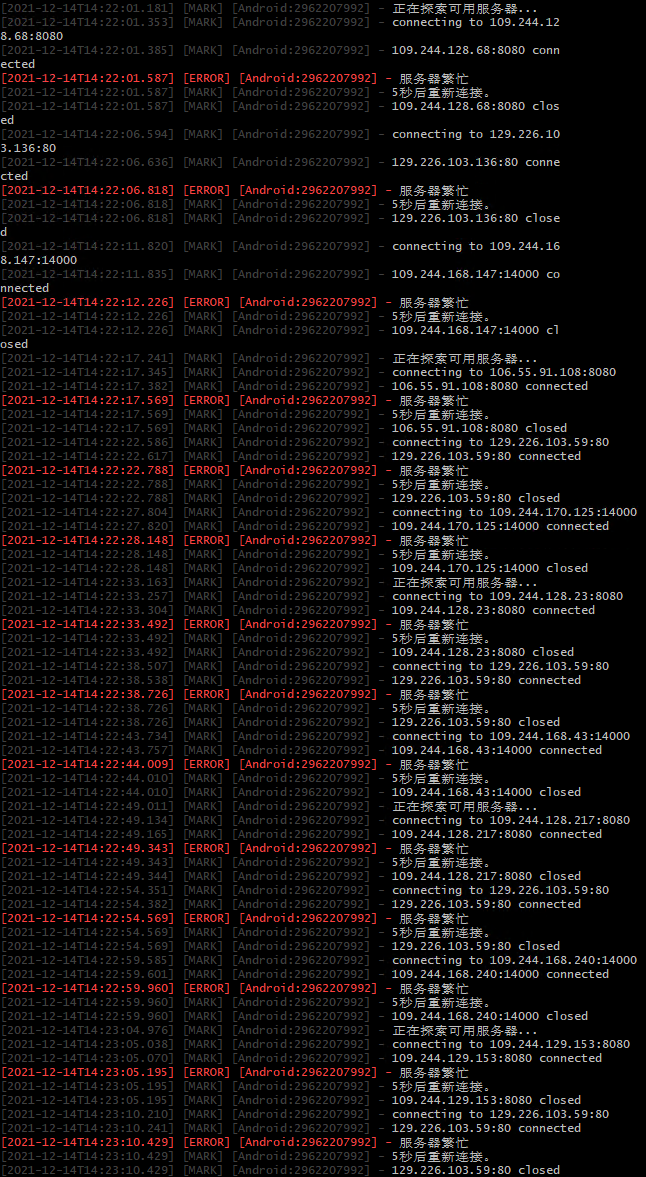Click the 109.244.128.23:8080 closed line
The image size is (646, 1177).
pyautogui.click(x=287, y=652)
